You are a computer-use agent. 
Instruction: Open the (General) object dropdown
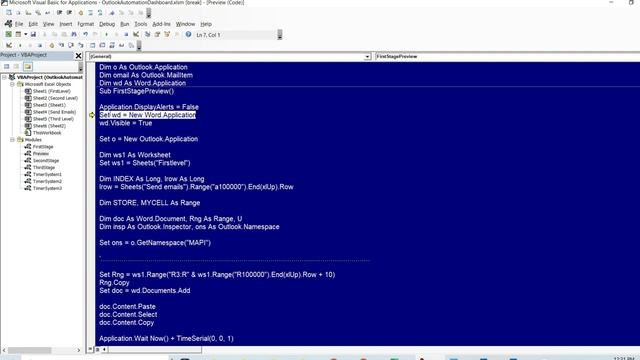[367, 56]
